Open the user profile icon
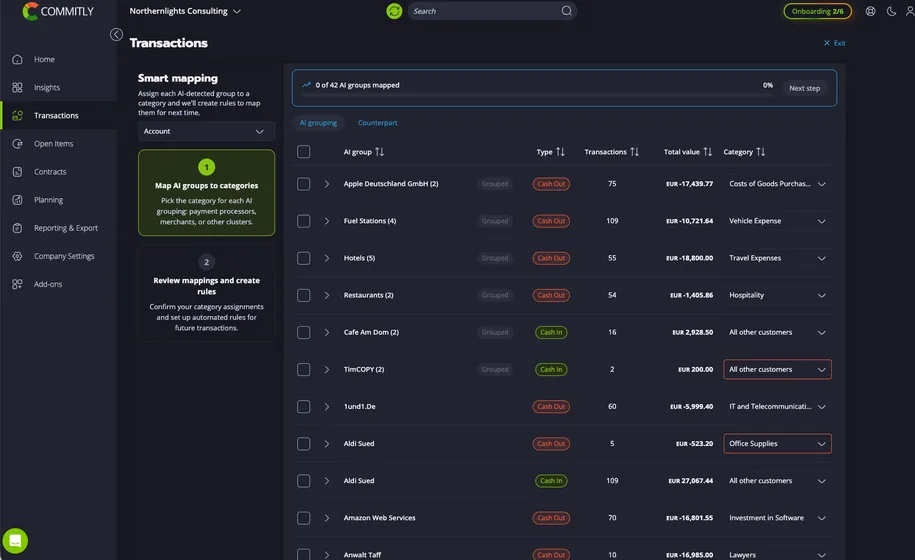This screenshot has height=560, width=915. click(910, 11)
